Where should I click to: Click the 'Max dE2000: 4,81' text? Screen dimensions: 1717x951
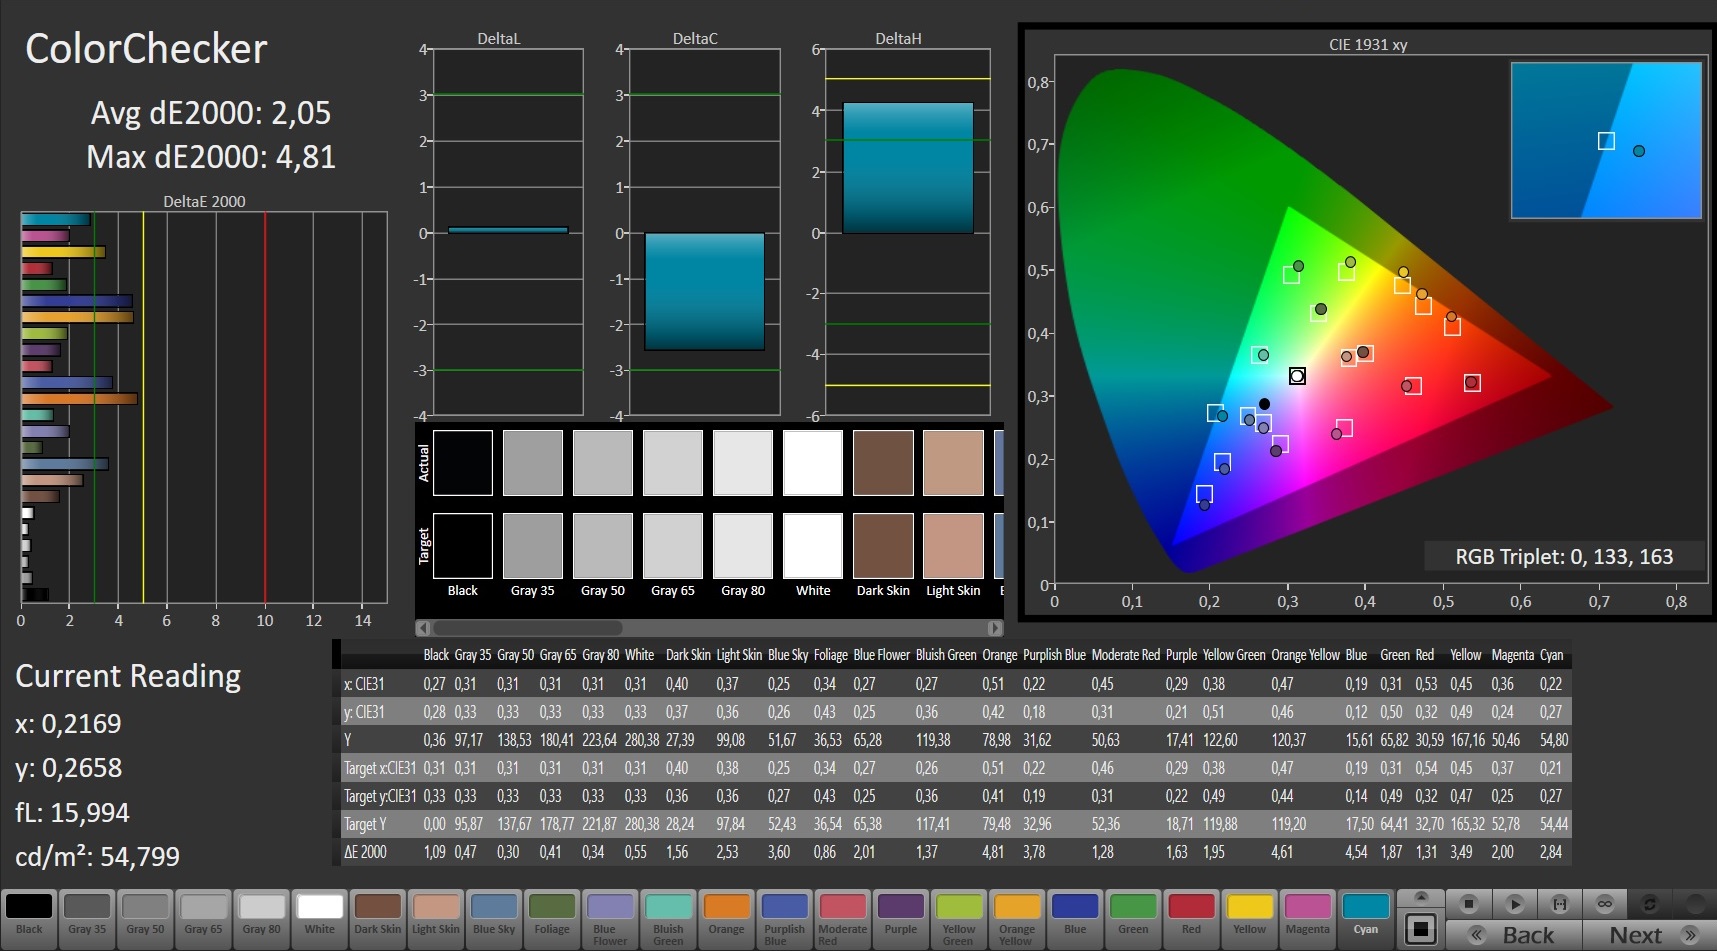[211, 157]
